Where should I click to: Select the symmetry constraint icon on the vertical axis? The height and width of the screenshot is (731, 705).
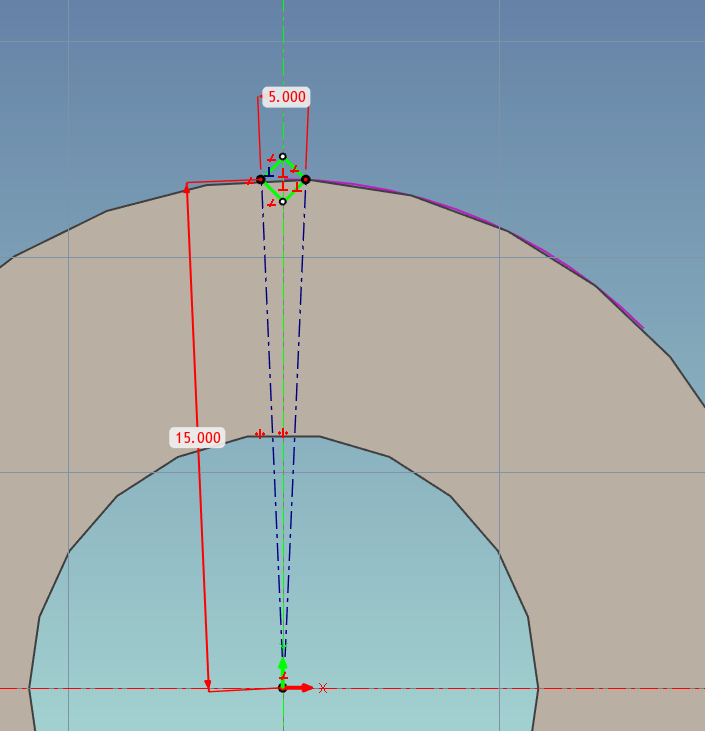[x=283, y=433]
